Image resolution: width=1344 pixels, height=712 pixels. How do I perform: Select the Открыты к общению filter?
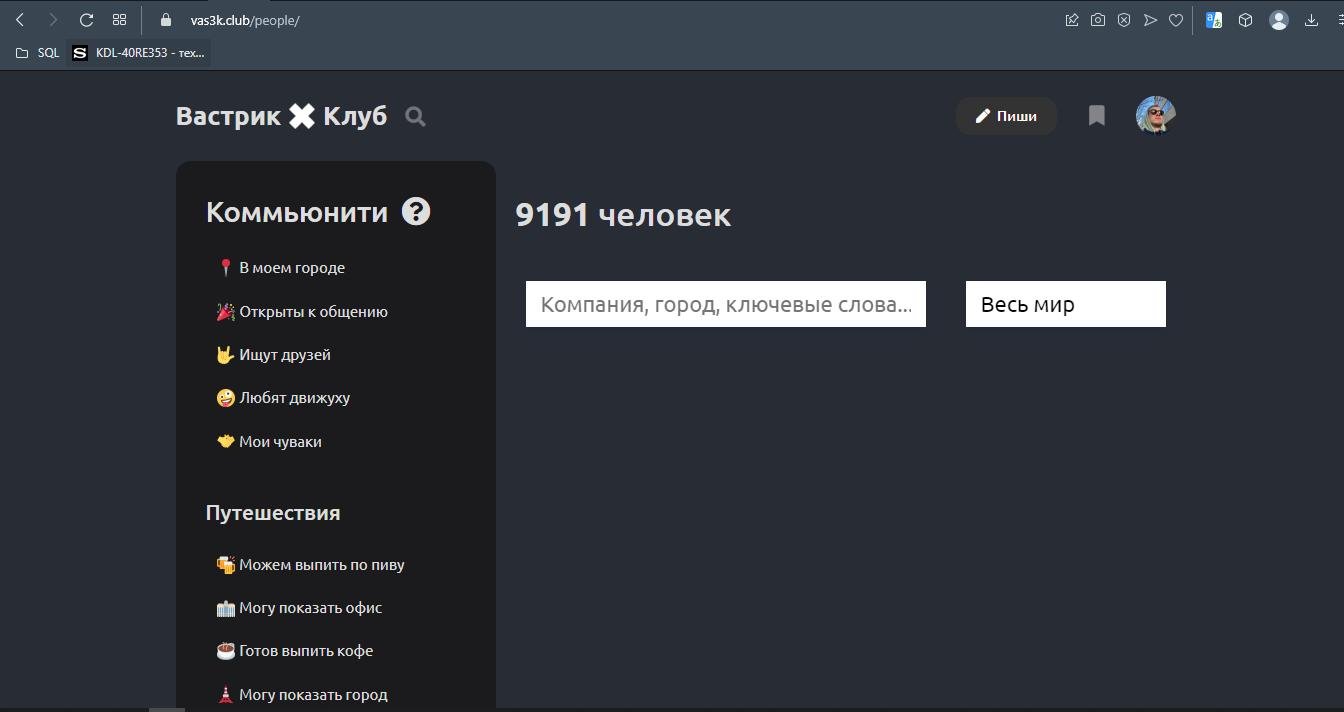click(x=312, y=312)
